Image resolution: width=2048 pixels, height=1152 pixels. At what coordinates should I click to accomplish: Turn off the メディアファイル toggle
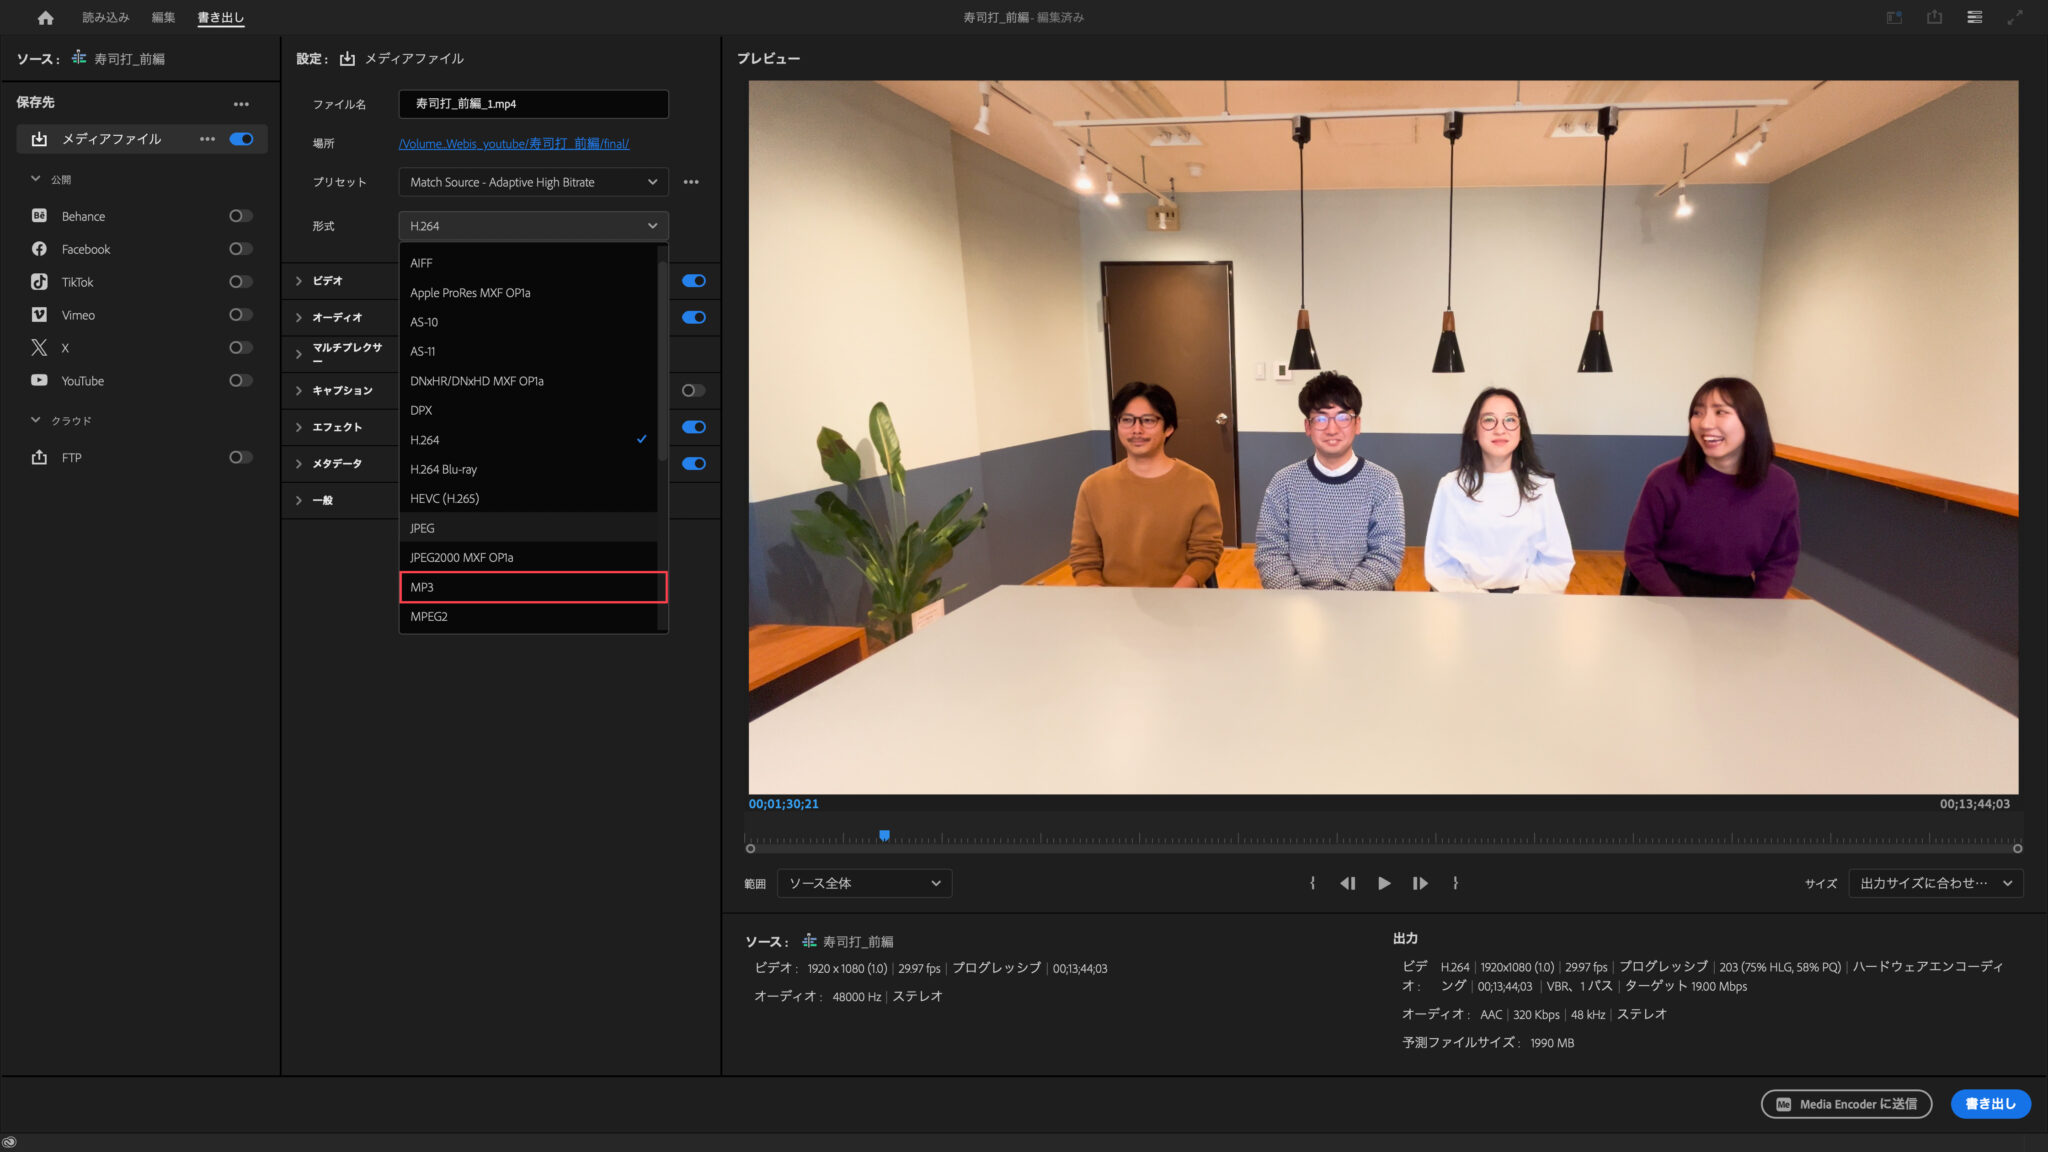pos(241,139)
